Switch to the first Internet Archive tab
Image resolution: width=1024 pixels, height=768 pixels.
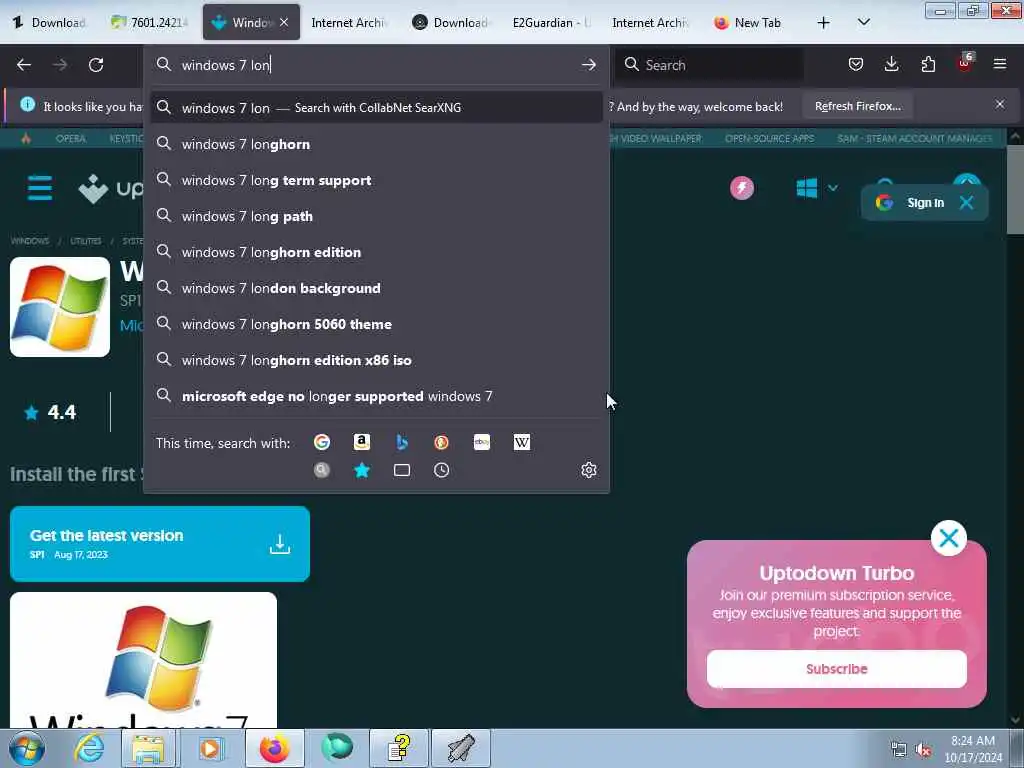click(347, 22)
